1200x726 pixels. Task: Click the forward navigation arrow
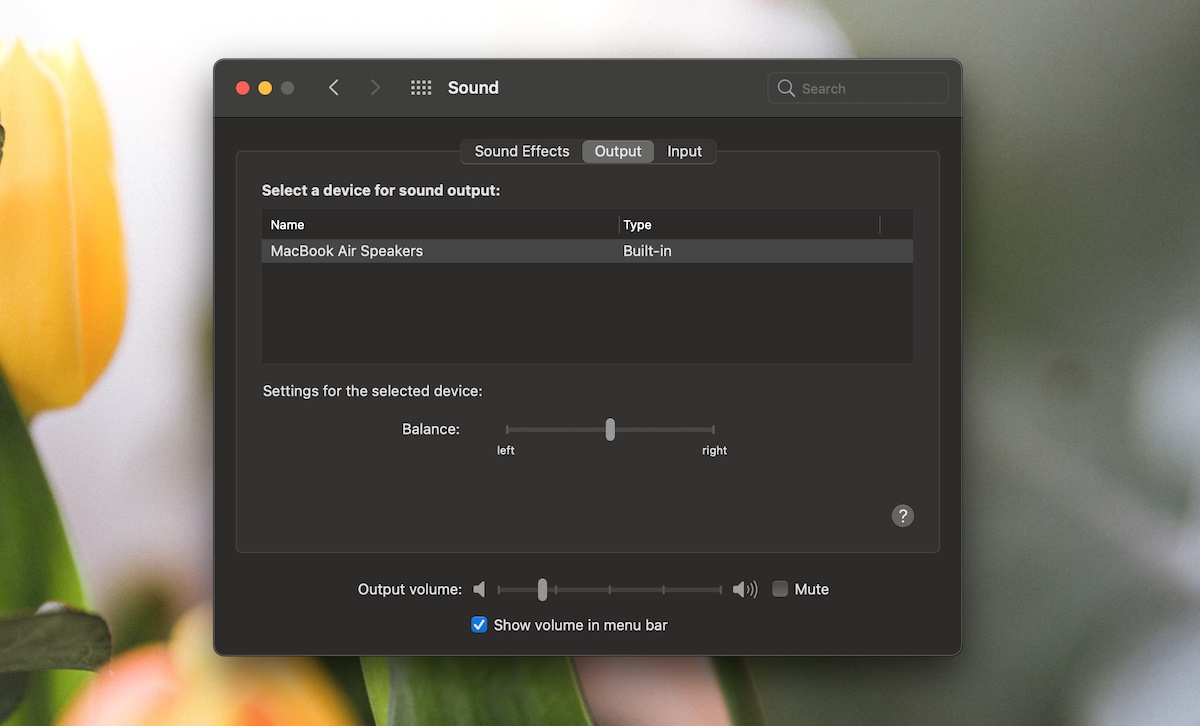[375, 87]
